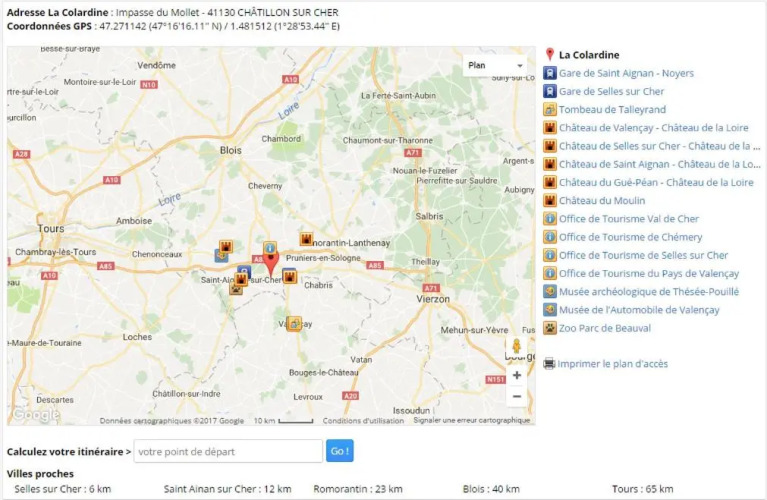The image size is (767, 500).
Task: Select Zoo Parc de Beauval link
Action: point(604,328)
